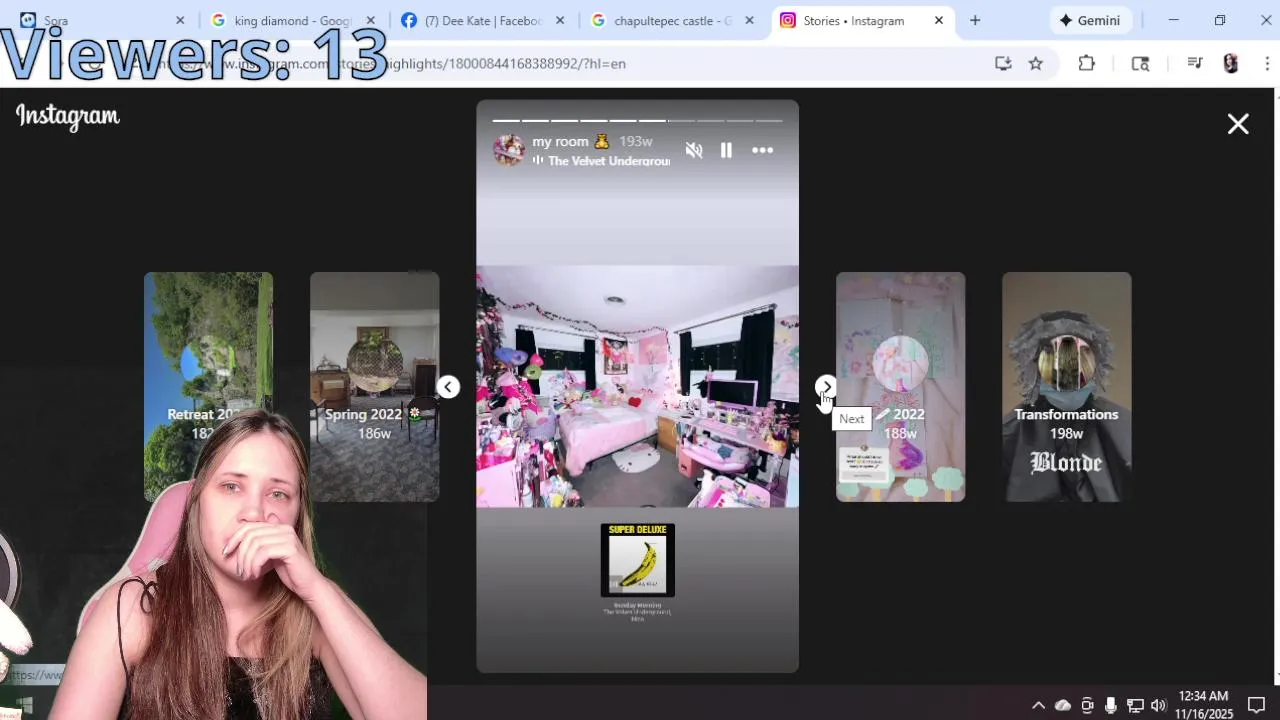The height and width of the screenshot is (720, 1280).
Task: Open the Transformations highlight card
Action: (x=1066, y=387)
